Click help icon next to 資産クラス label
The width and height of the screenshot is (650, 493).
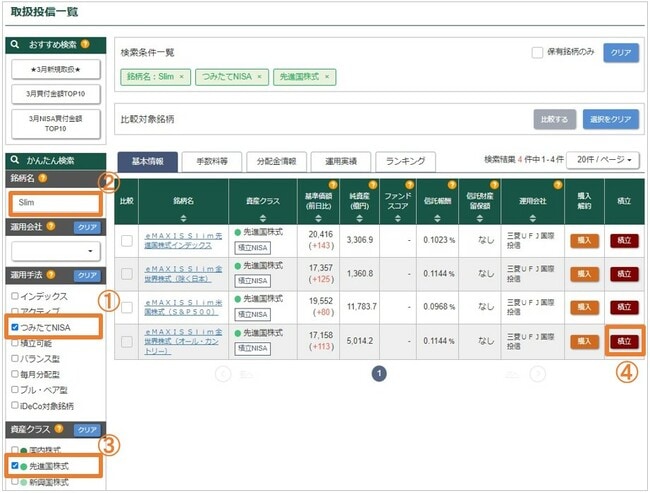click(x=59, y=429)
